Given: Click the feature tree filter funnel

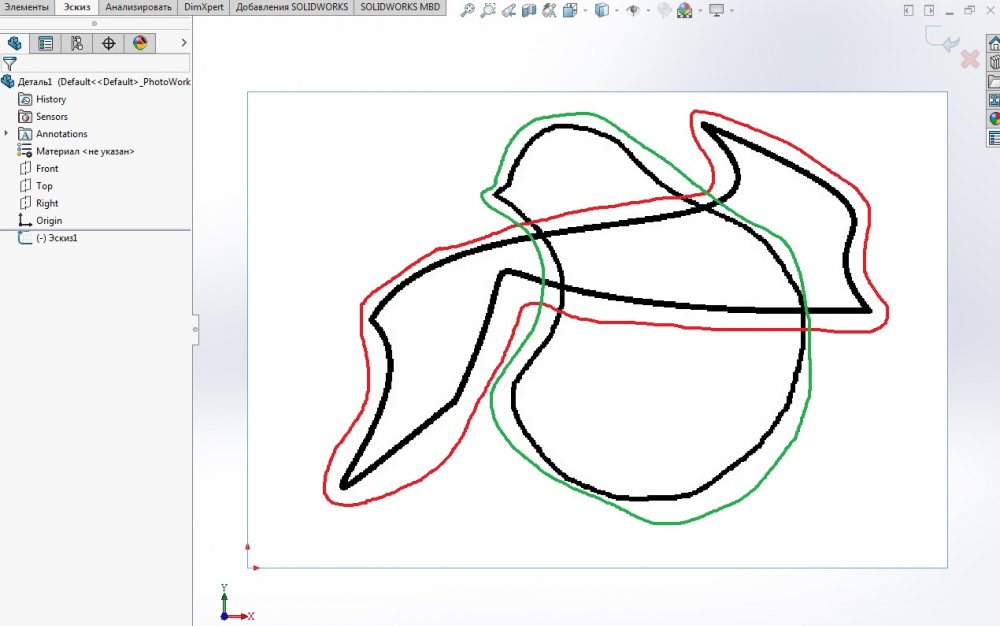Looking at the screenshot, I should [9, 63].
